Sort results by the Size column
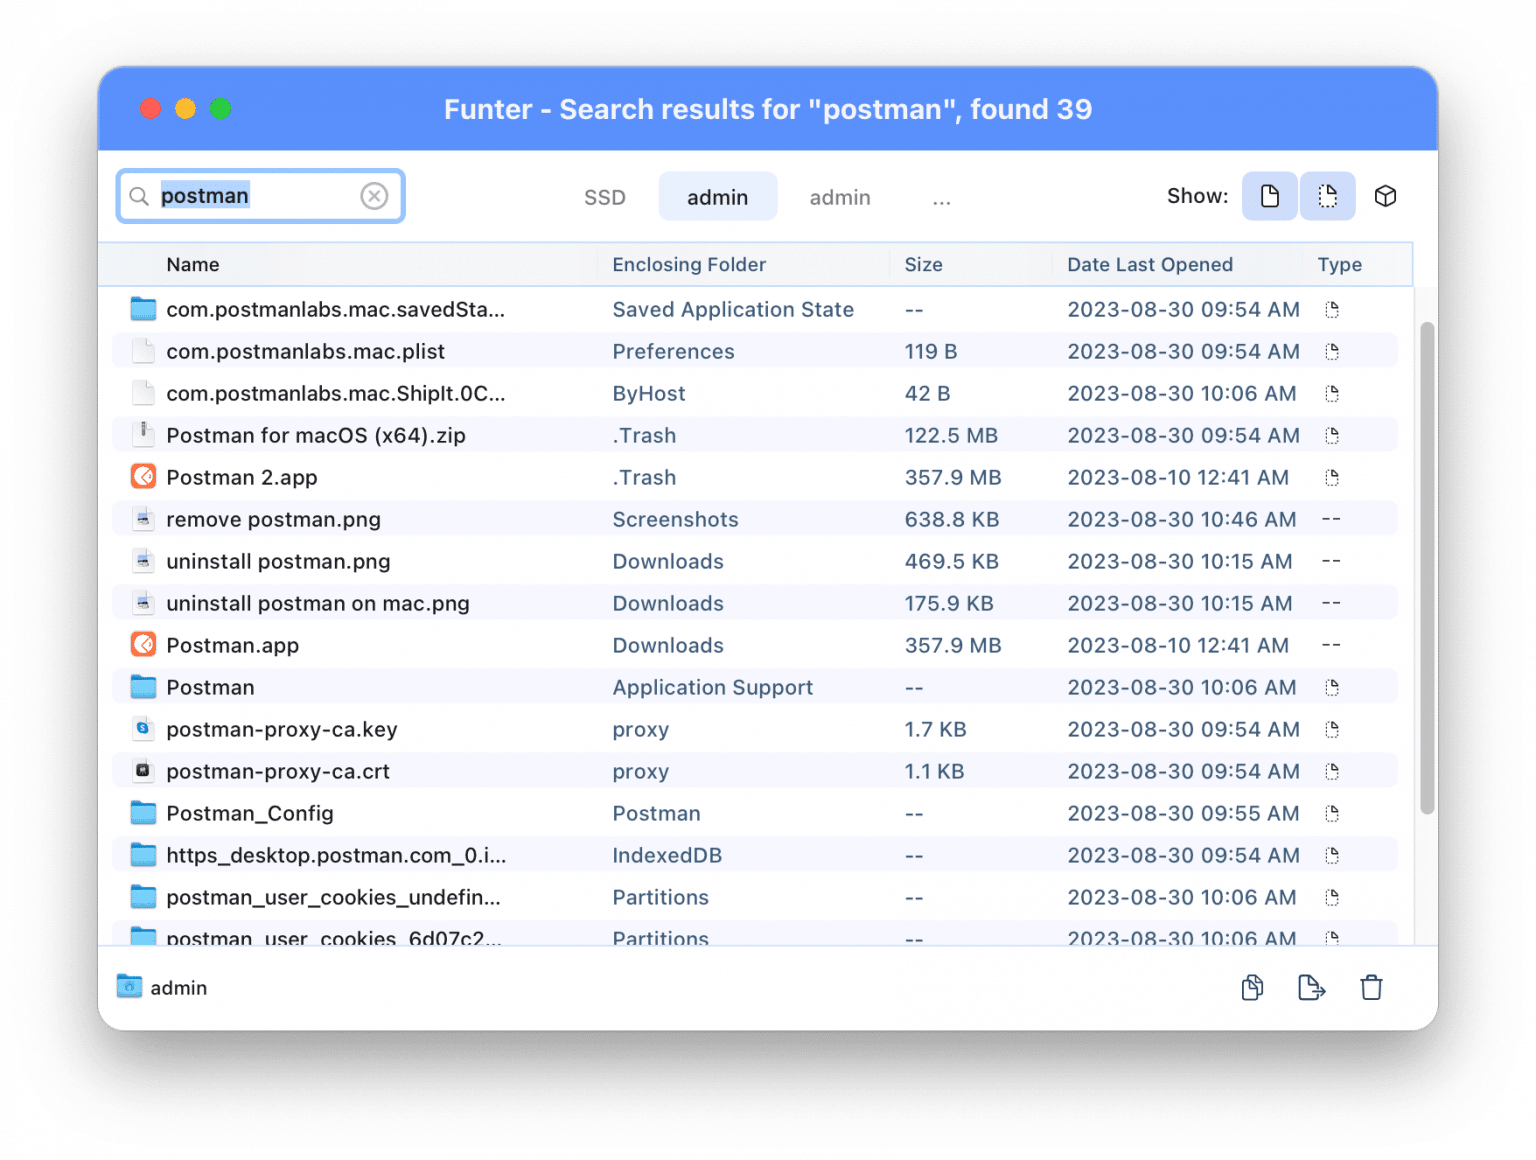This screenshot has height=1160, width=1536. [923, 264]
